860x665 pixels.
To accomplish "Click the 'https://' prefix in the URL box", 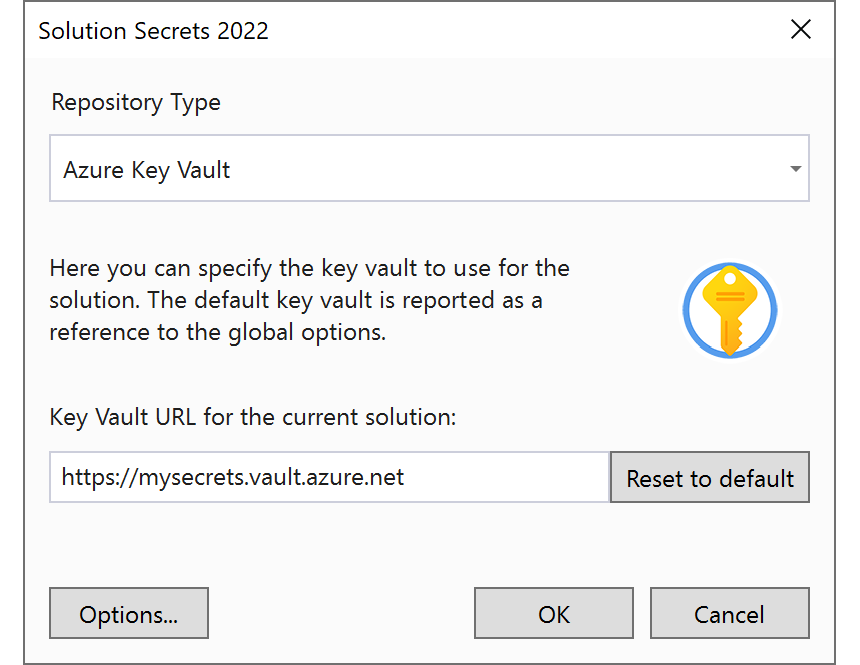I will pos(98,477).
